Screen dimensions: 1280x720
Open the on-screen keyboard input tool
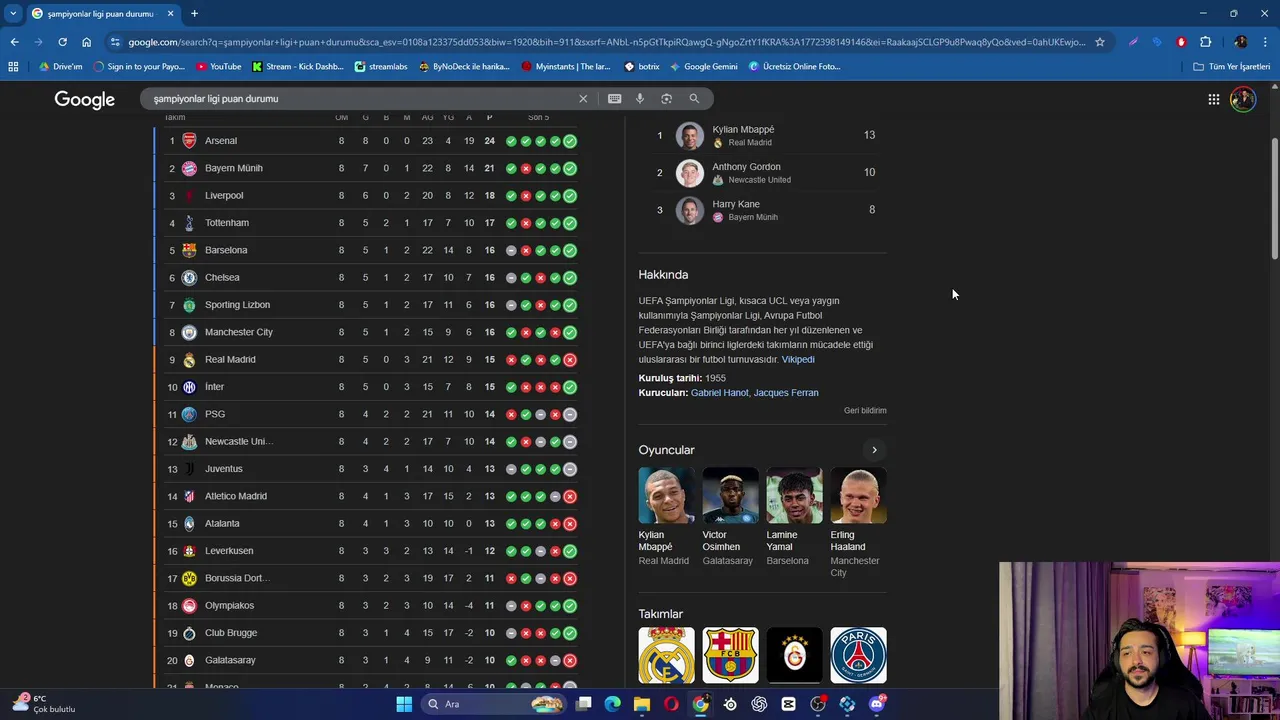(614, 98)
